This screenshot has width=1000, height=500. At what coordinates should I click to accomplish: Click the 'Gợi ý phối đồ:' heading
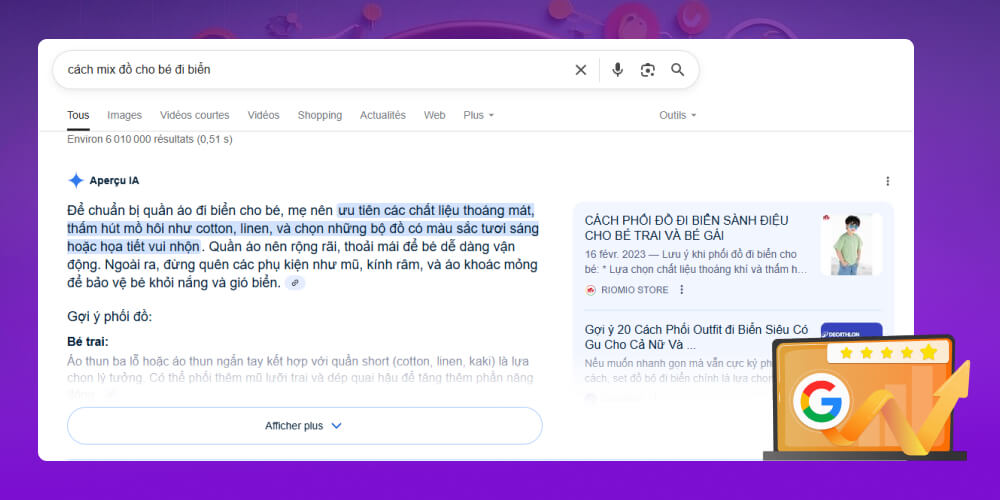pyautogui.click(x=110, y=316)
